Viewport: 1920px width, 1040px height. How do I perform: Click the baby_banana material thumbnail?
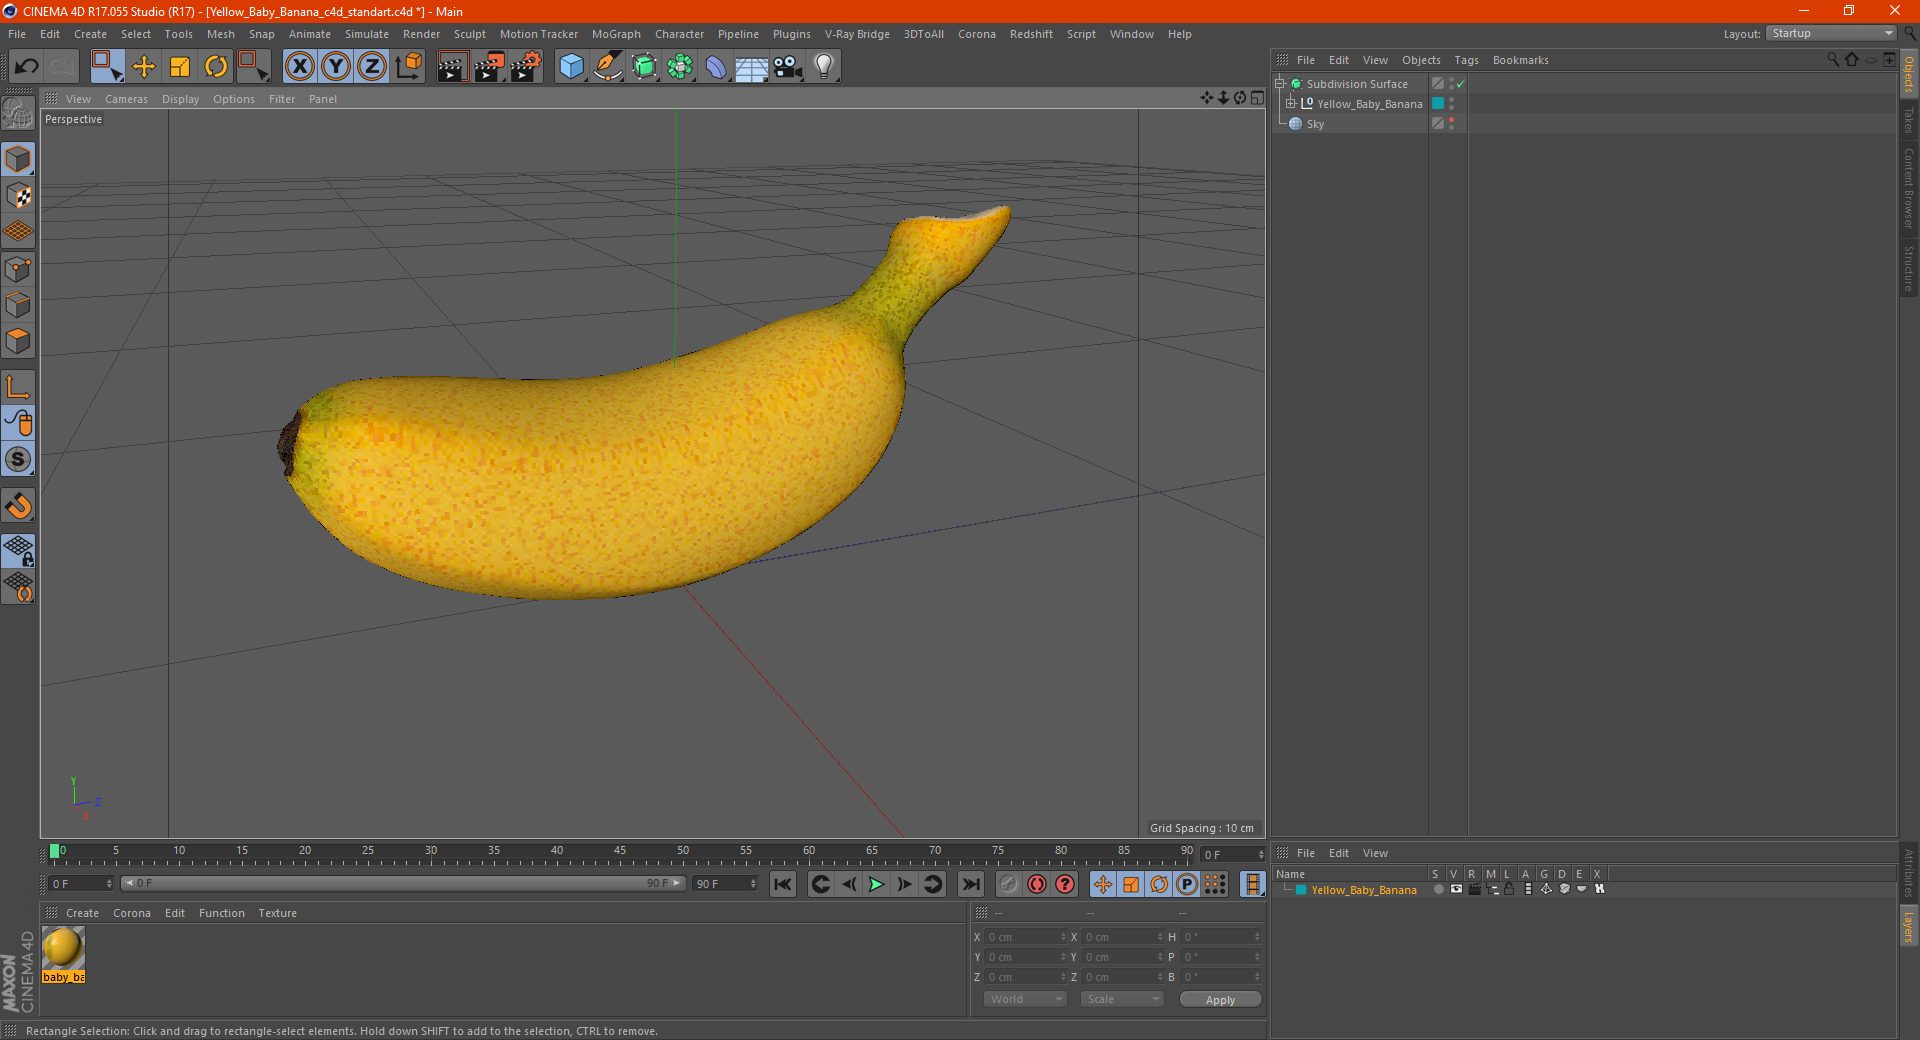click(x=63, y=947)
